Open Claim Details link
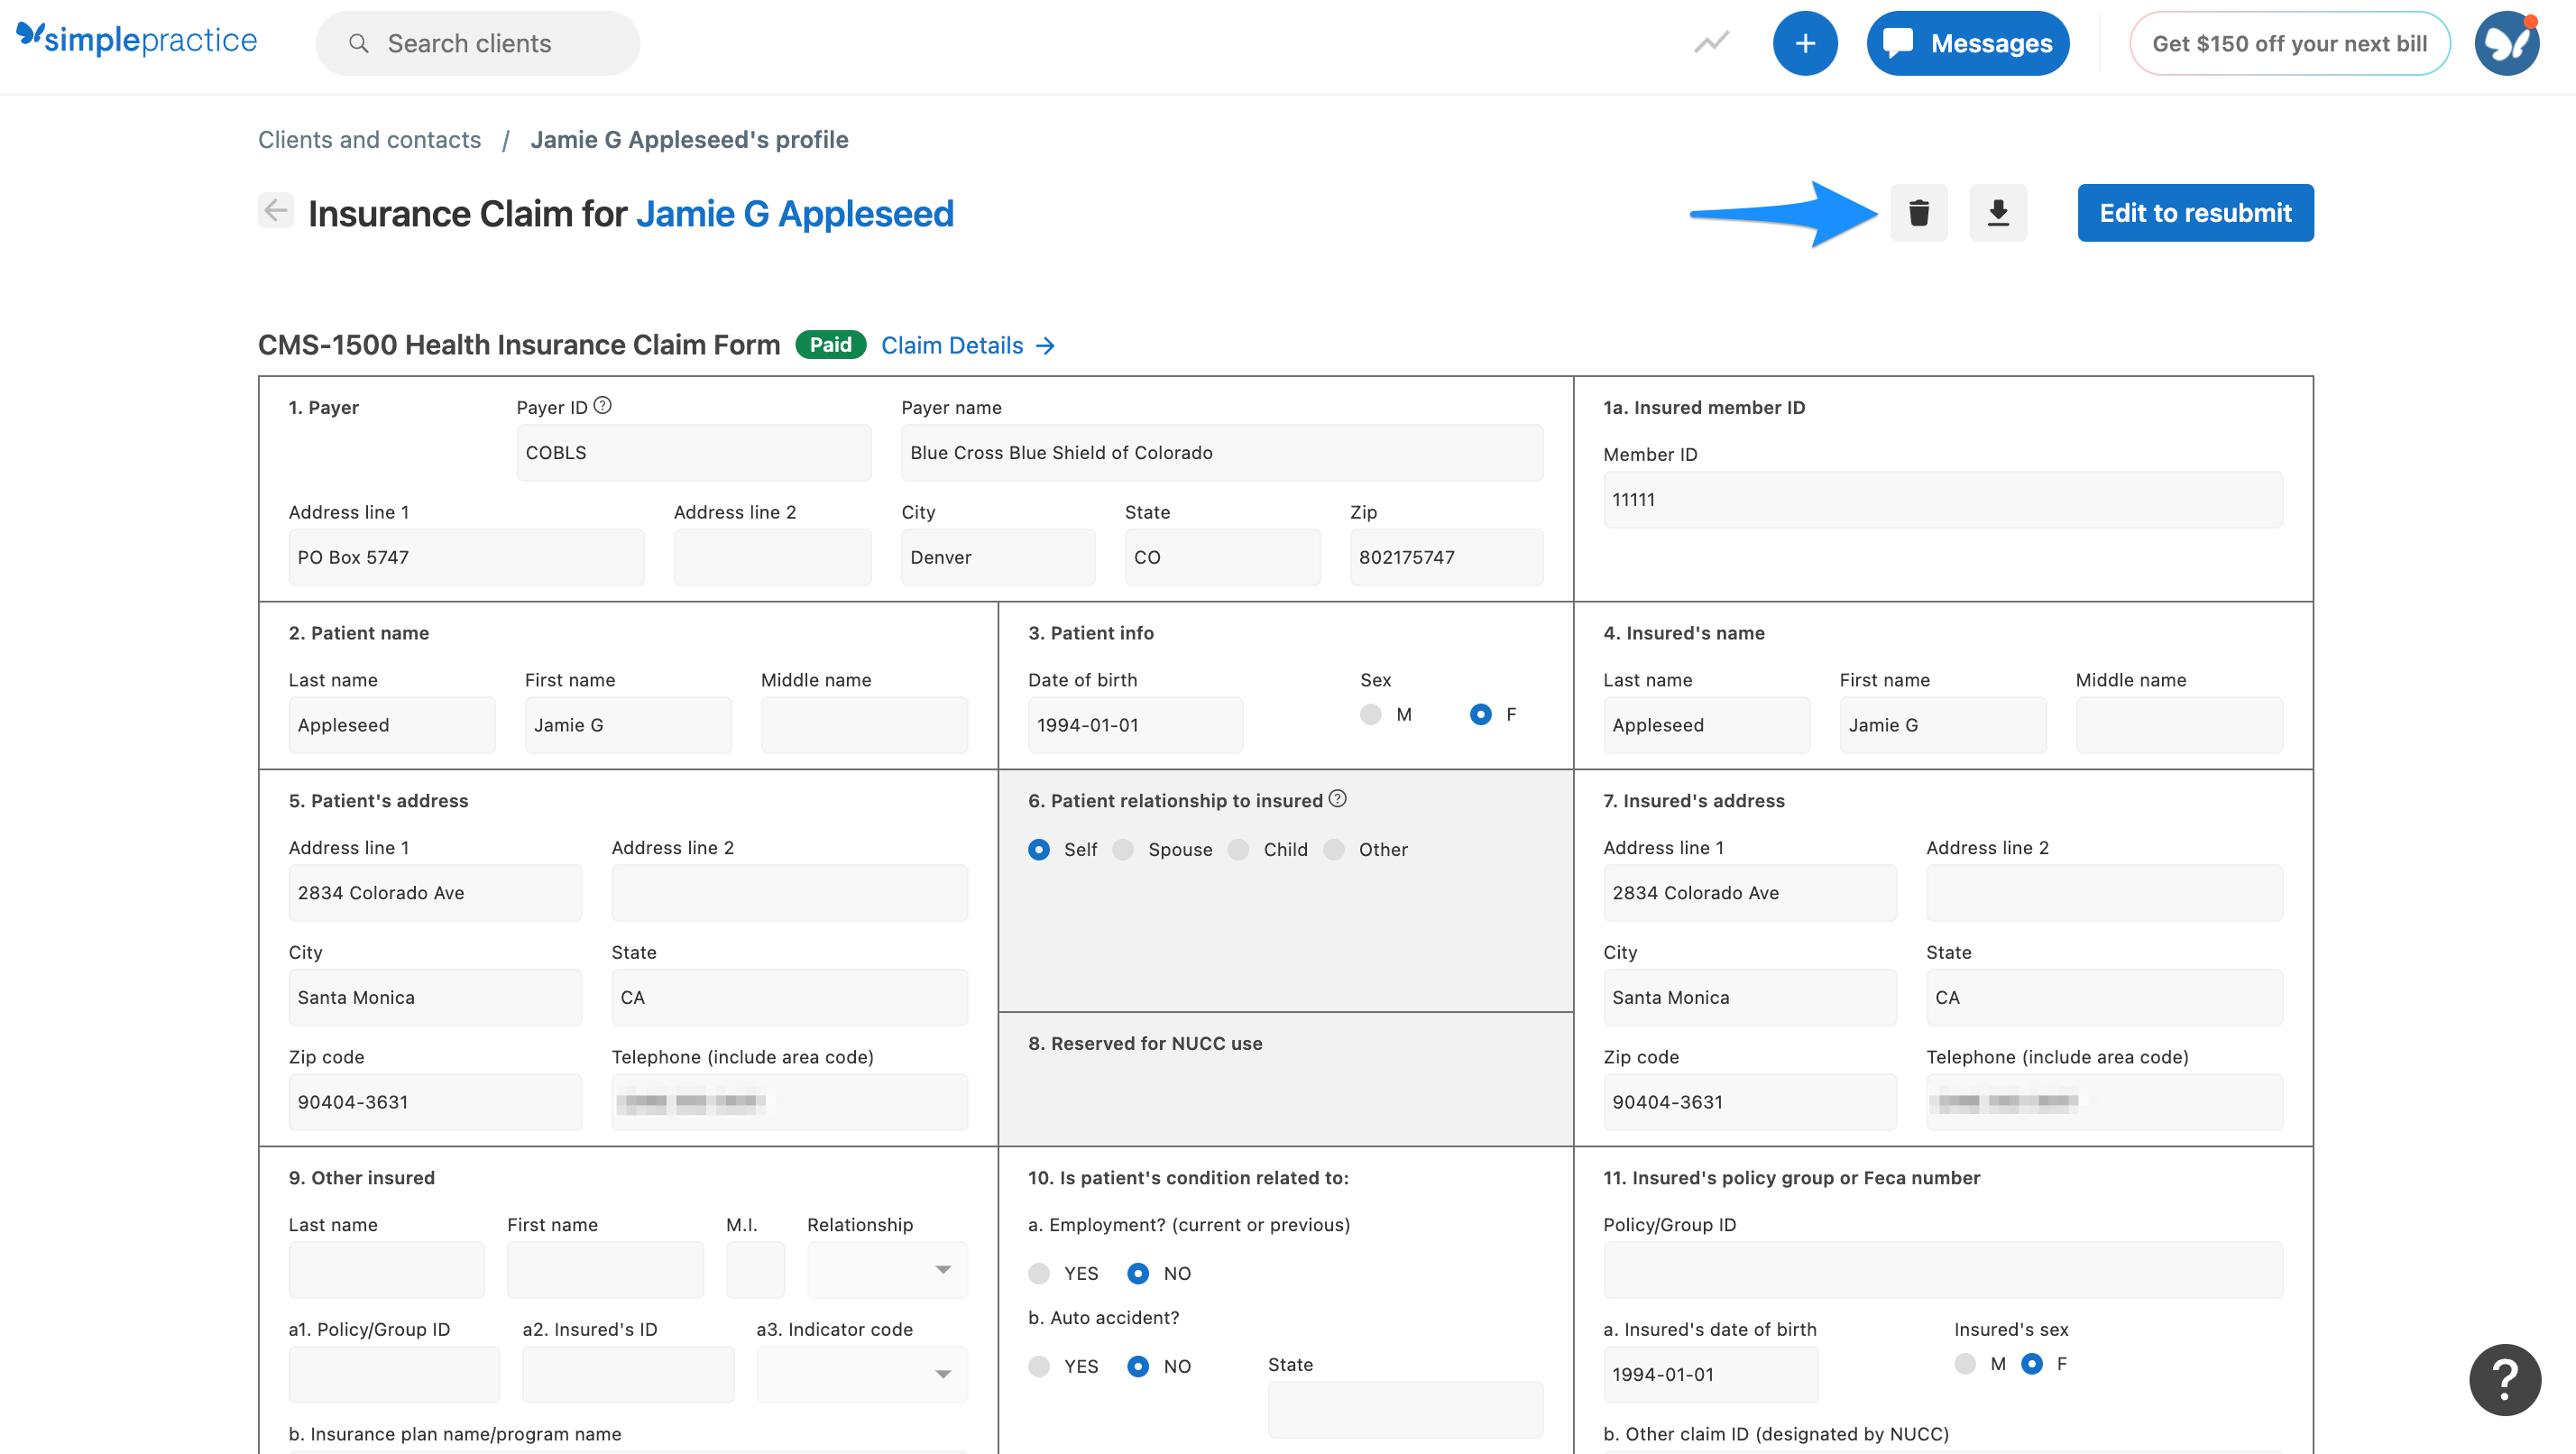The height and width of the screenshot is (1454, 2576). coord(967,345)
